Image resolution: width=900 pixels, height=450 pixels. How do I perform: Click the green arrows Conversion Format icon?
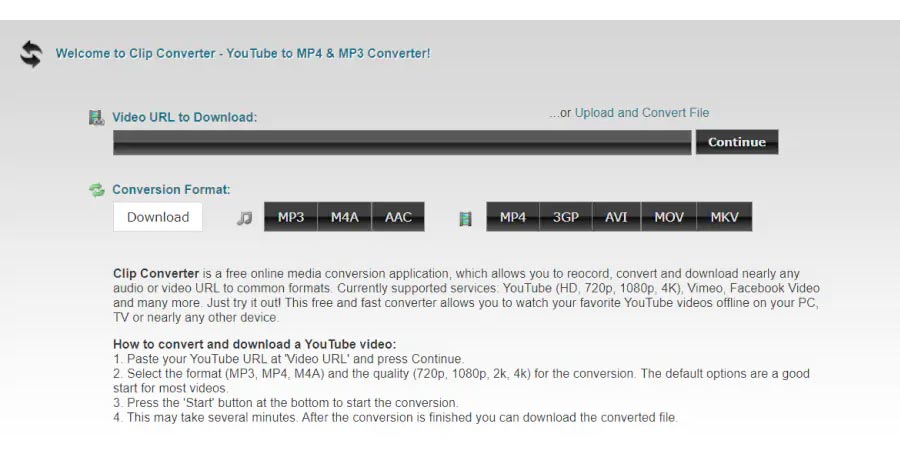pyautogui.click(x=96, y=190)
